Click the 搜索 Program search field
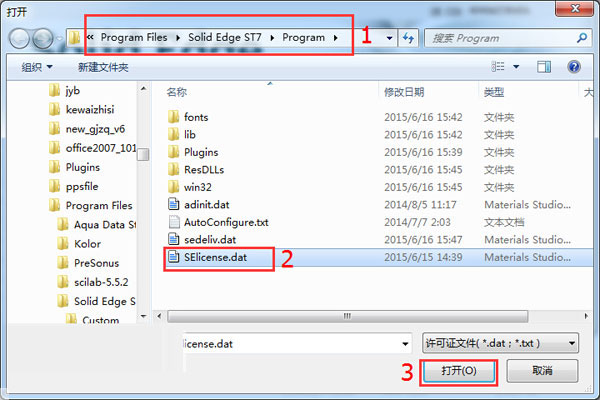The width and height of the screenshot is (600, 400). click(501, 38)
